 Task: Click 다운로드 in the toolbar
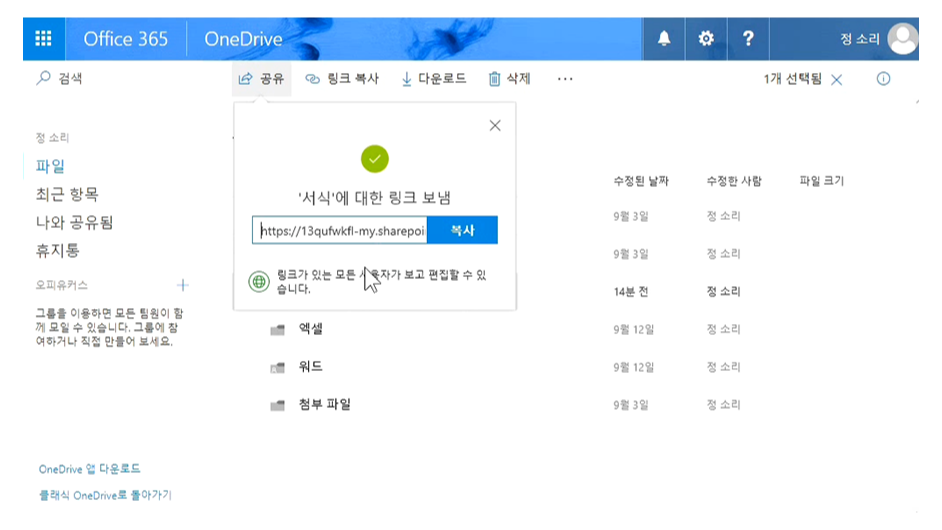click(x=433, y=79)
